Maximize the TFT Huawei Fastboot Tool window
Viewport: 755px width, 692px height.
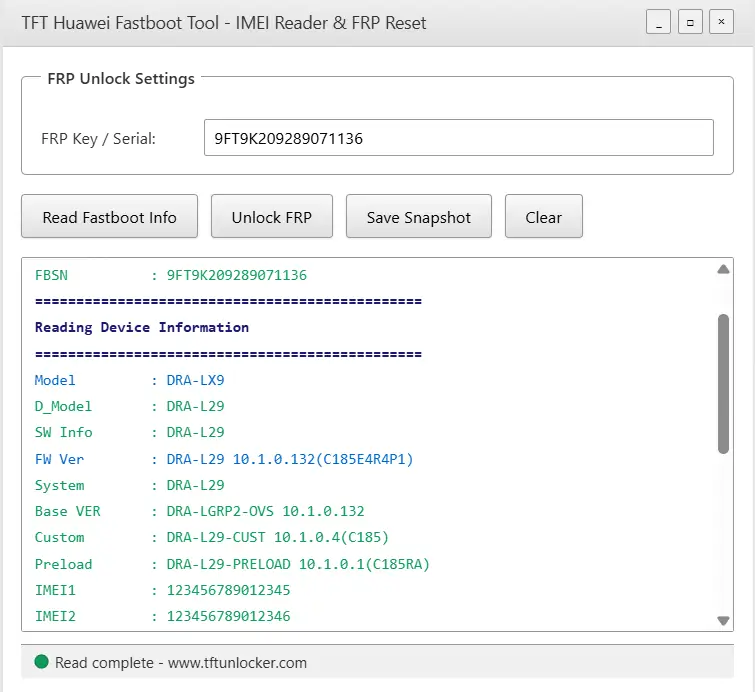pyautogui.click(x=690, y=22)
